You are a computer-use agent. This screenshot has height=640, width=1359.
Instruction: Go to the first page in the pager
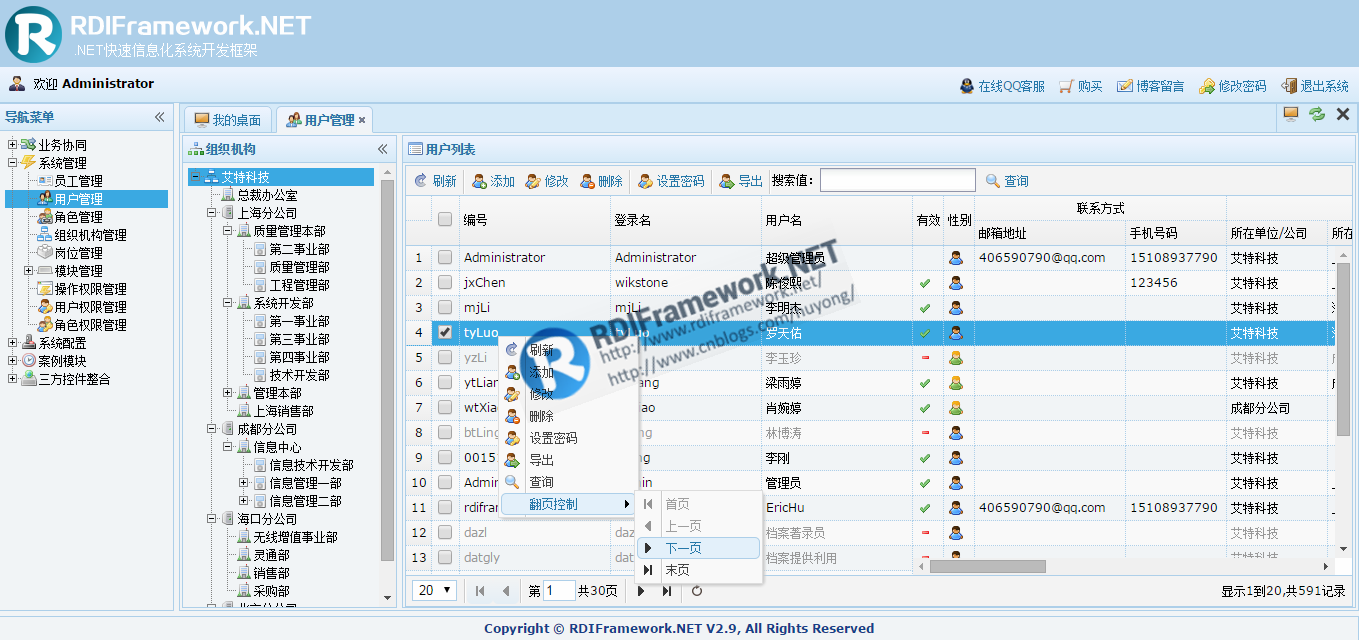click(x=480, y=591)
